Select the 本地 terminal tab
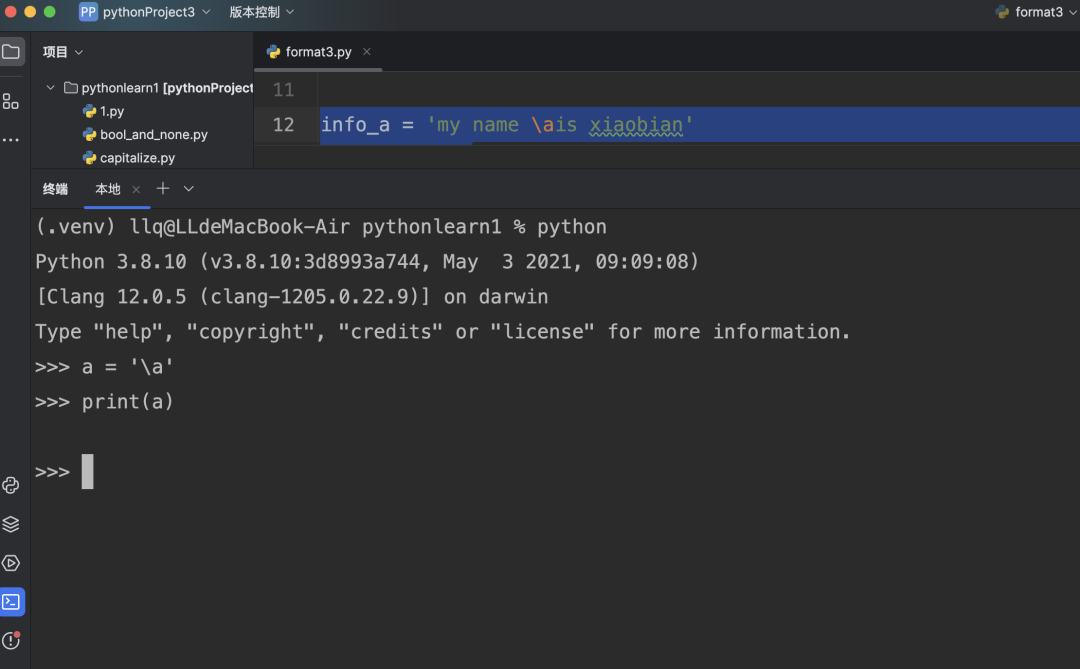The width and height of the screenshot is (1080, 669). point(108,189)
